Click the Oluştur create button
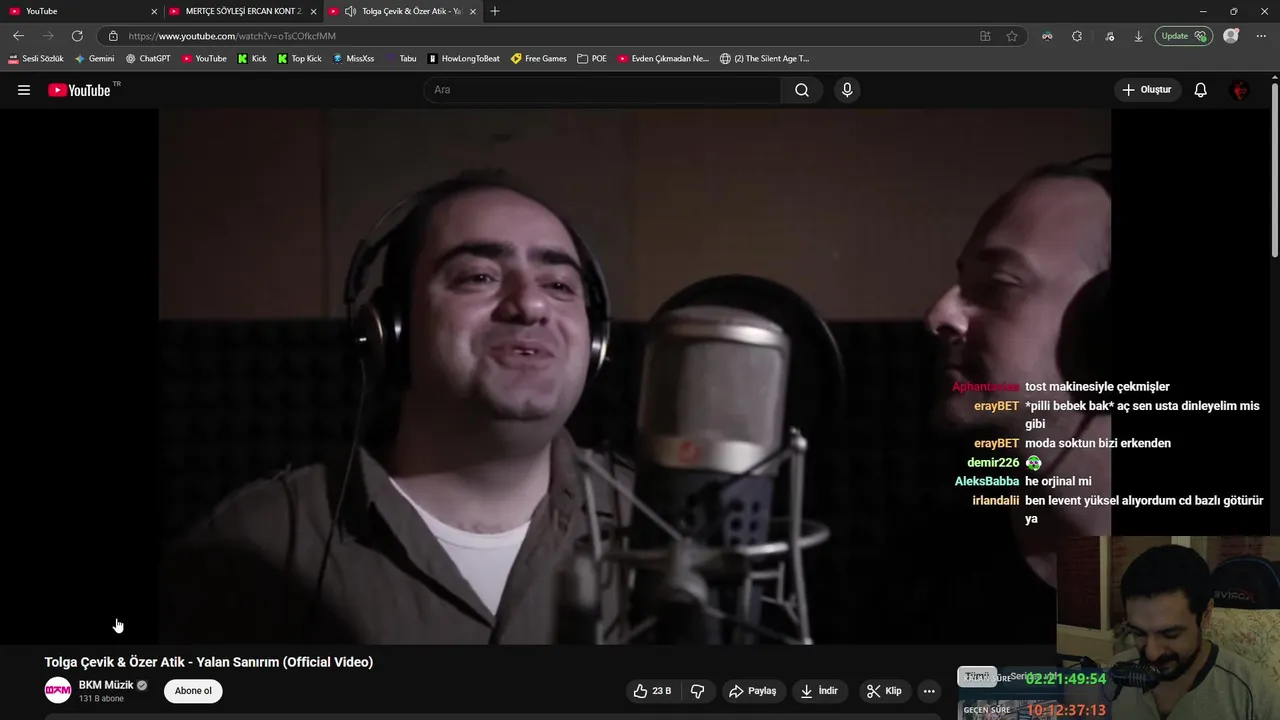This screenshot has width=1280, height=720. tap(1147, 90)
